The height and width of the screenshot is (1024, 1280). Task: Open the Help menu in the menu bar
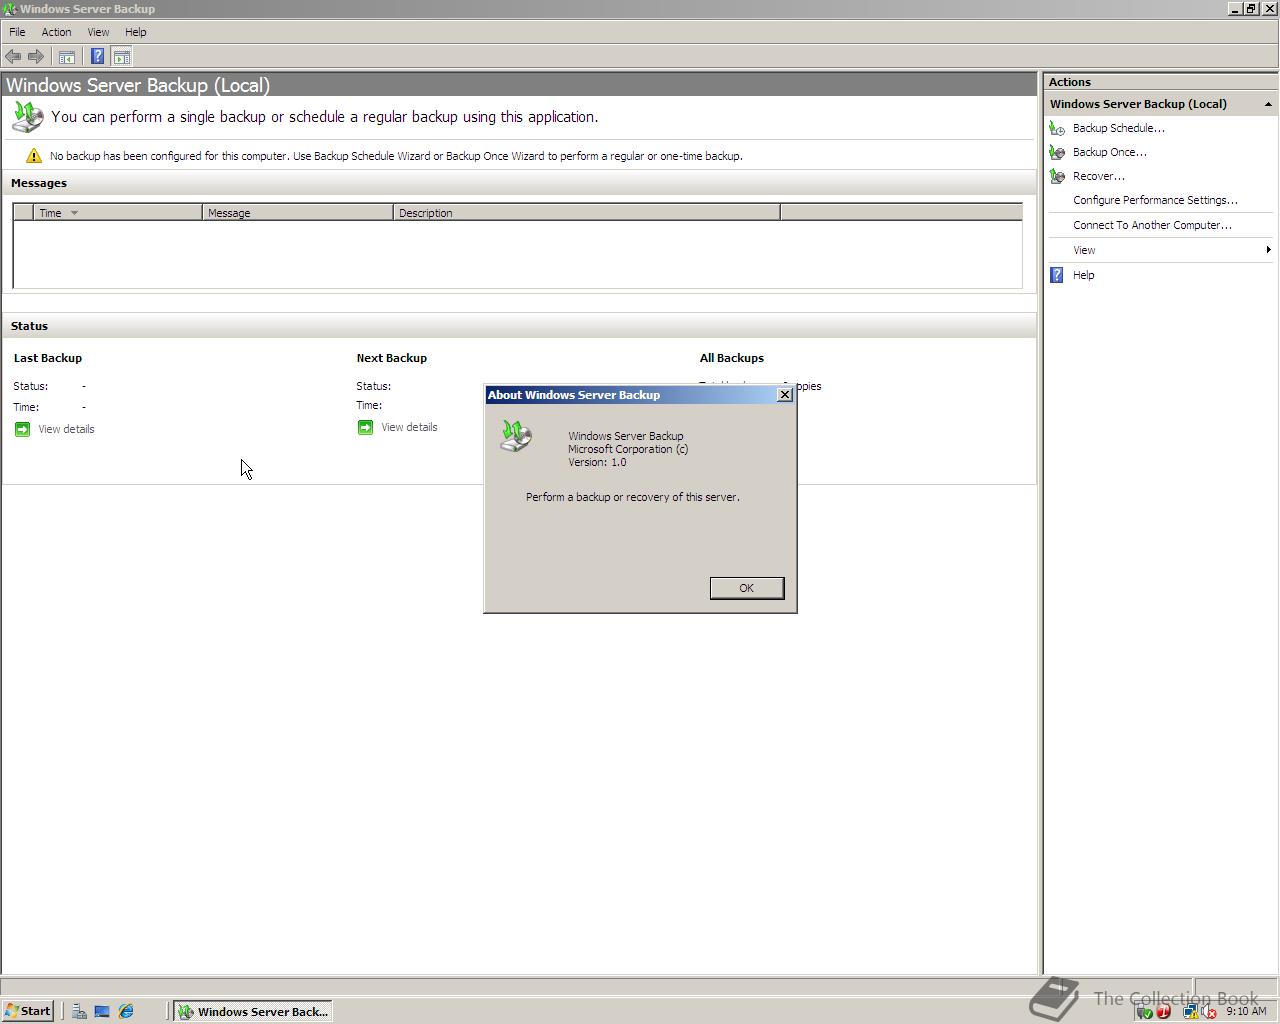click(135, 32)
